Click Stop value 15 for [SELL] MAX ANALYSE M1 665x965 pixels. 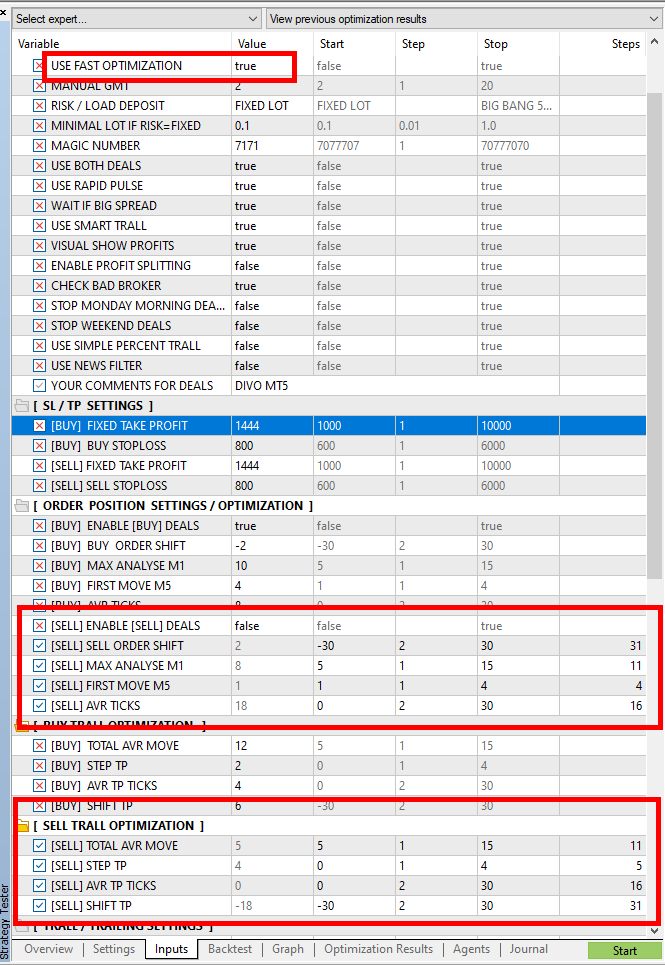coord(518,665)
